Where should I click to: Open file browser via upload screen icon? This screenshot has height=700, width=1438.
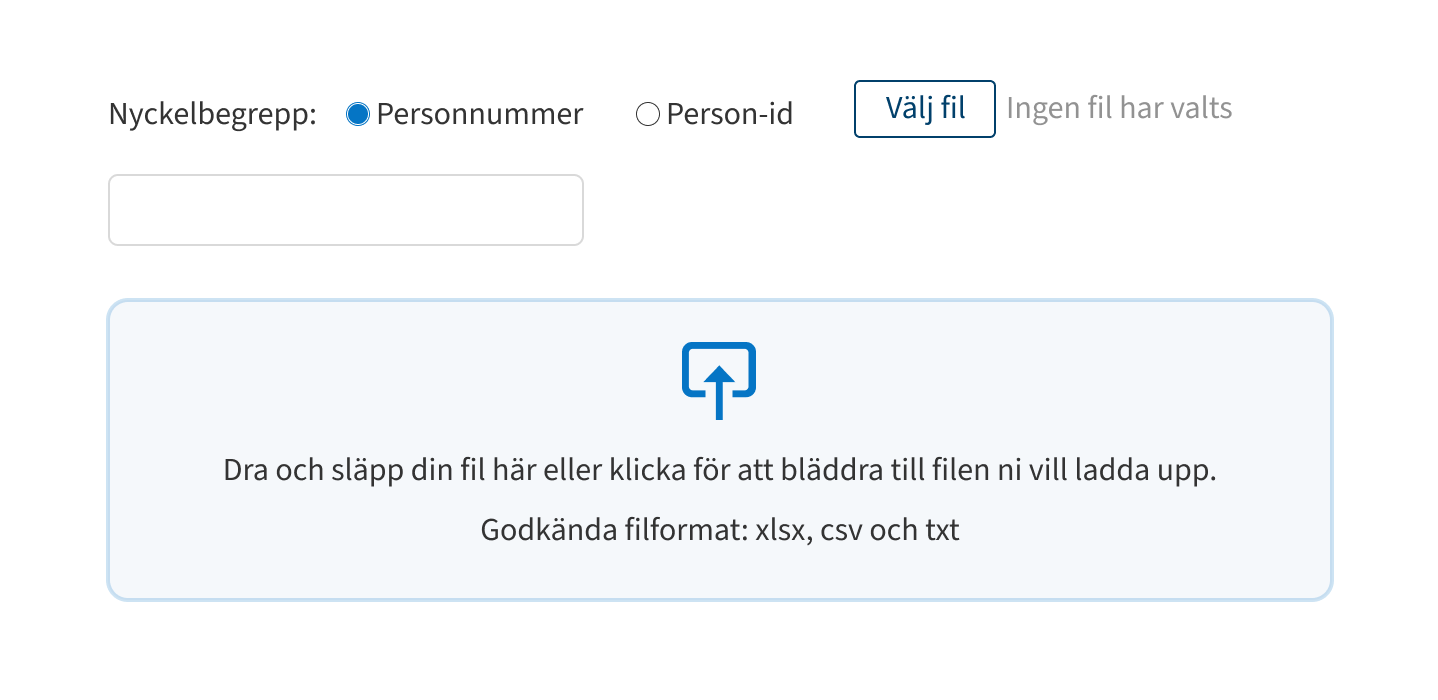pos(719,381)
